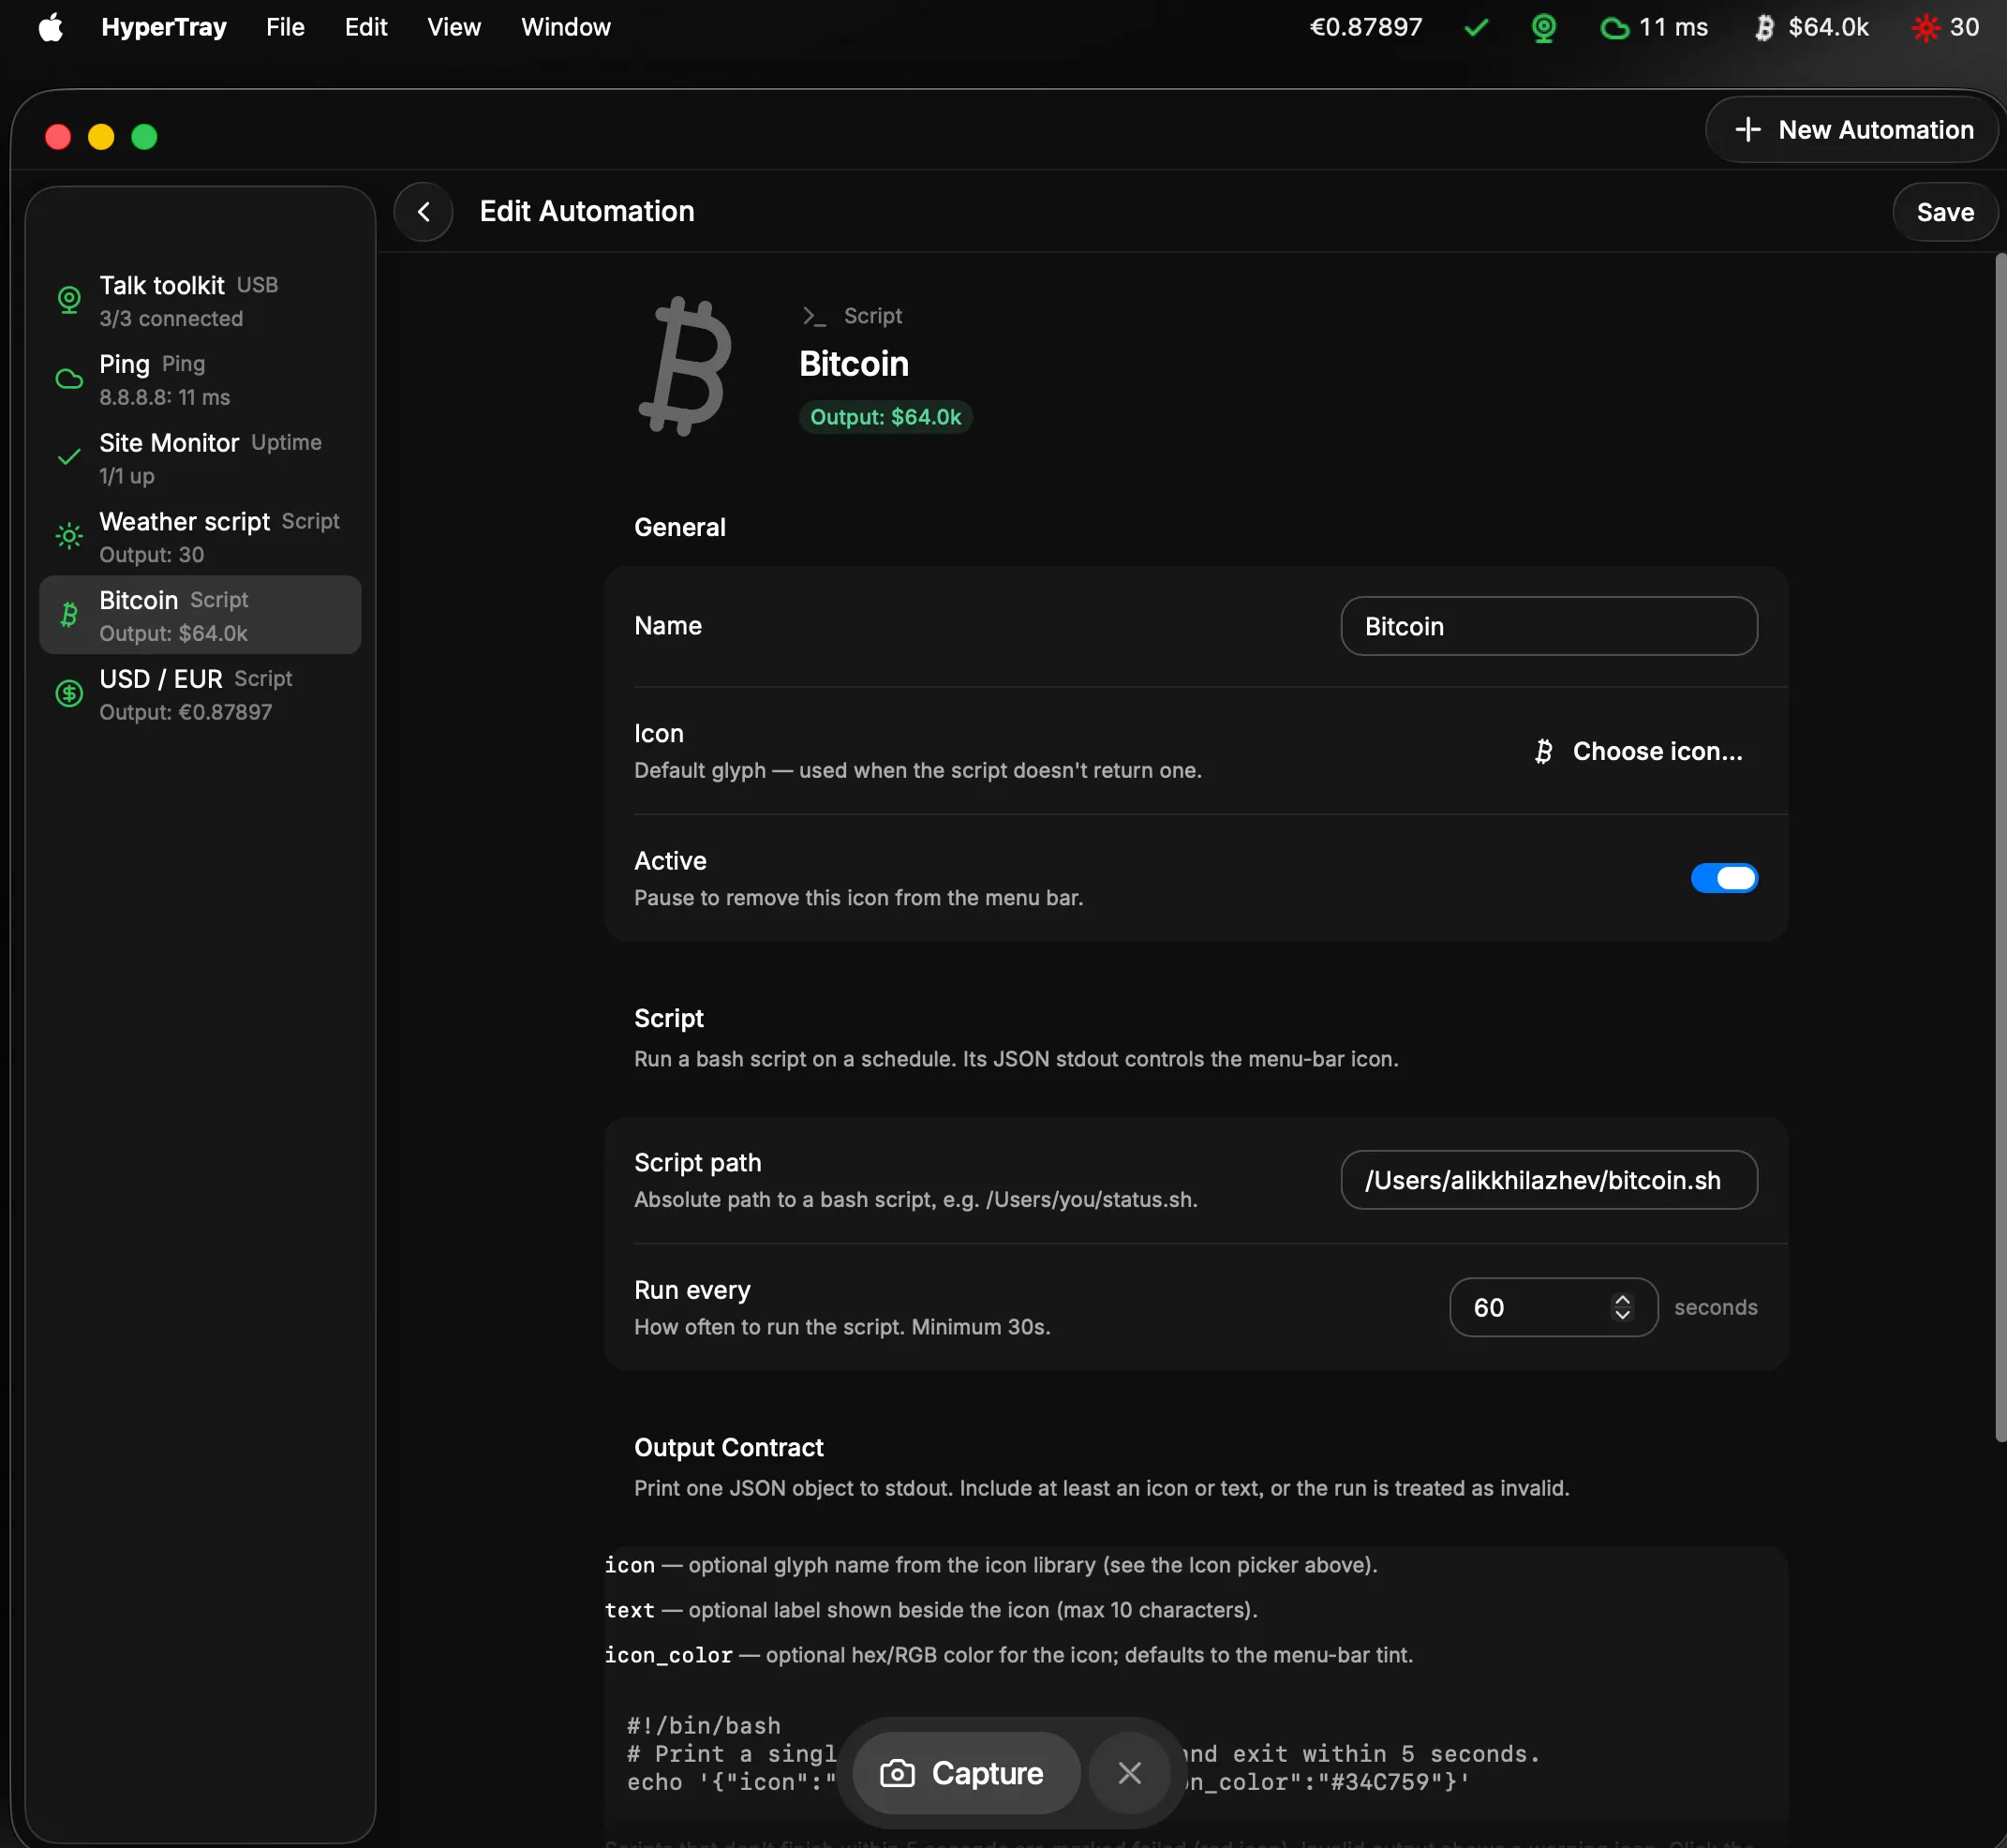Click the Output Contract heading
2007x1848 pixels.
[x=729, y=1447]
